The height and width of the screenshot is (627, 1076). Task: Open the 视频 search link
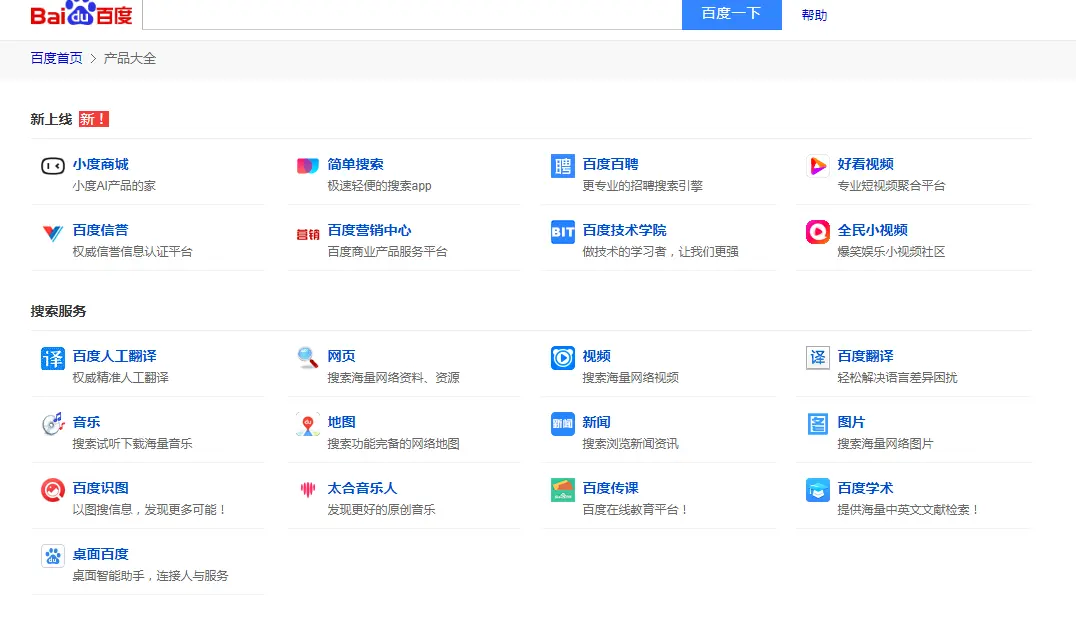[596, 356]
